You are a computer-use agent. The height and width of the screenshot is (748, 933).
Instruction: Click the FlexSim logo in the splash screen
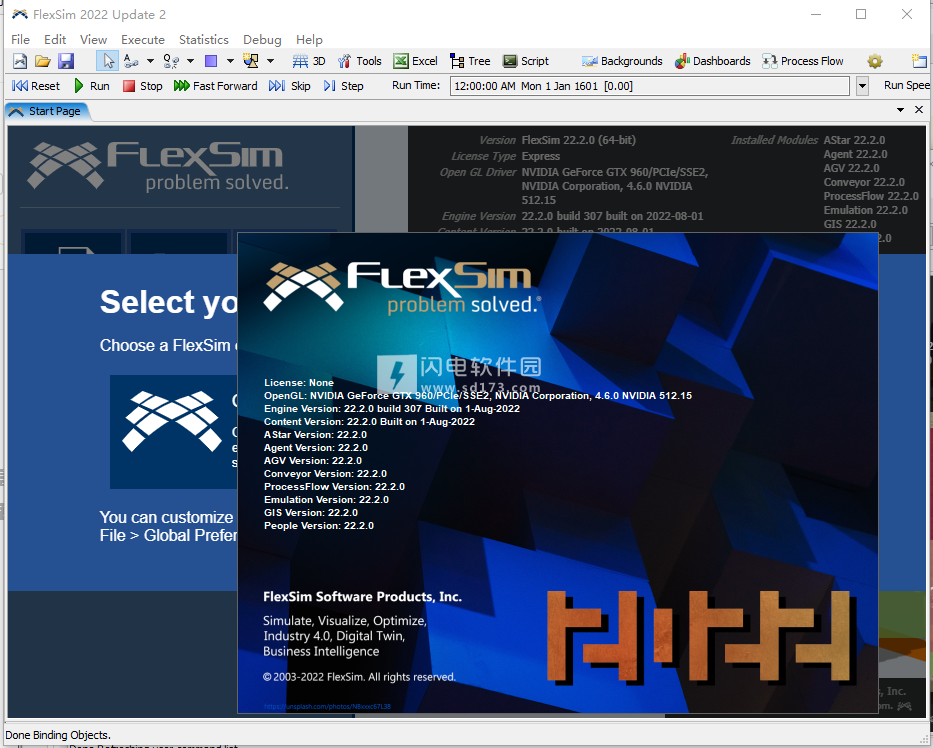(x=402, y=287)
